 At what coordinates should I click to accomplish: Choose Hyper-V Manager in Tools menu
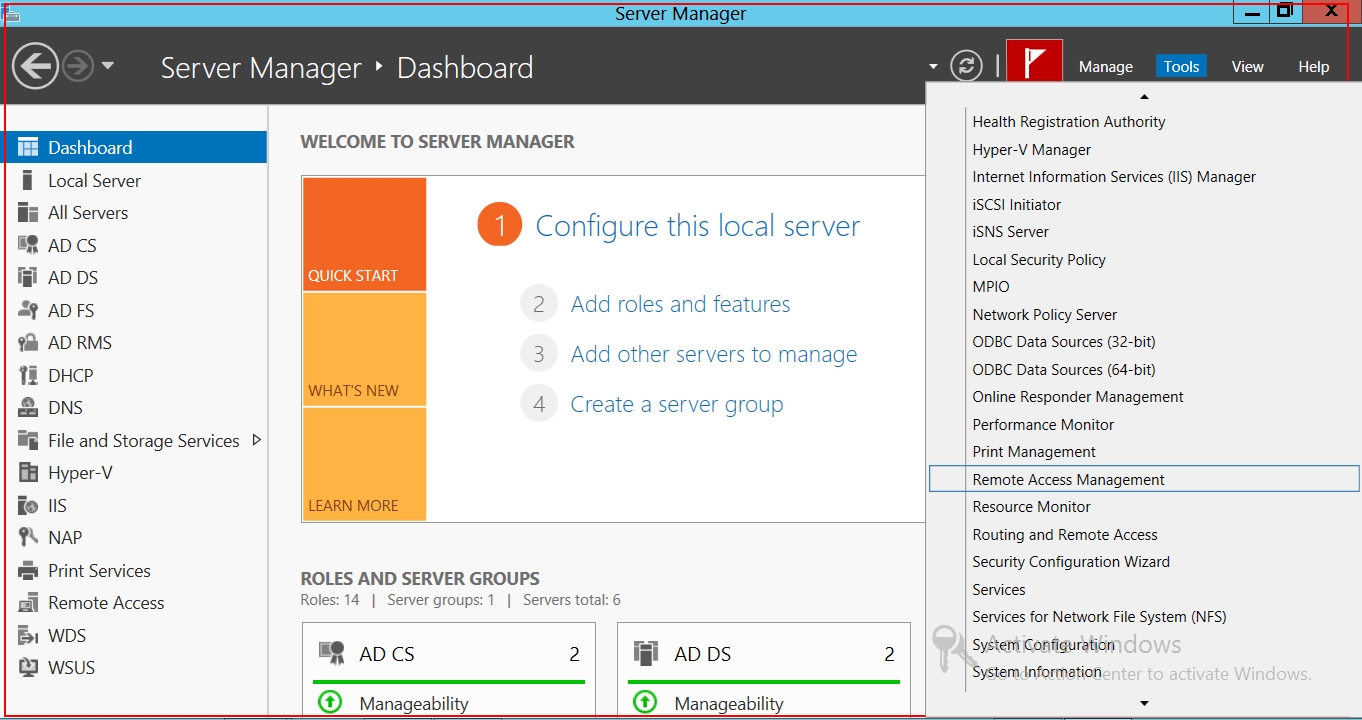(1031, 150)
